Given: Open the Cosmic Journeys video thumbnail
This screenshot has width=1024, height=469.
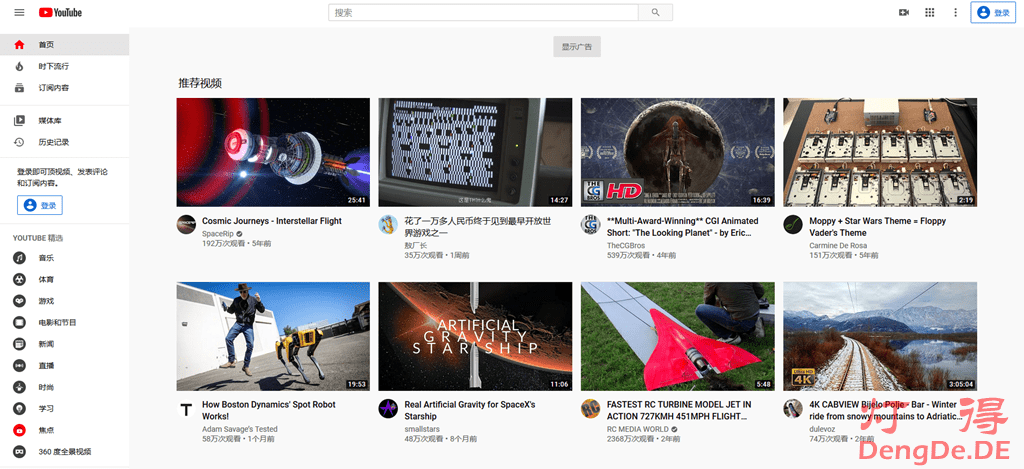Looking at the screenshot, I should pyautogui.click(x=273, y=152).
